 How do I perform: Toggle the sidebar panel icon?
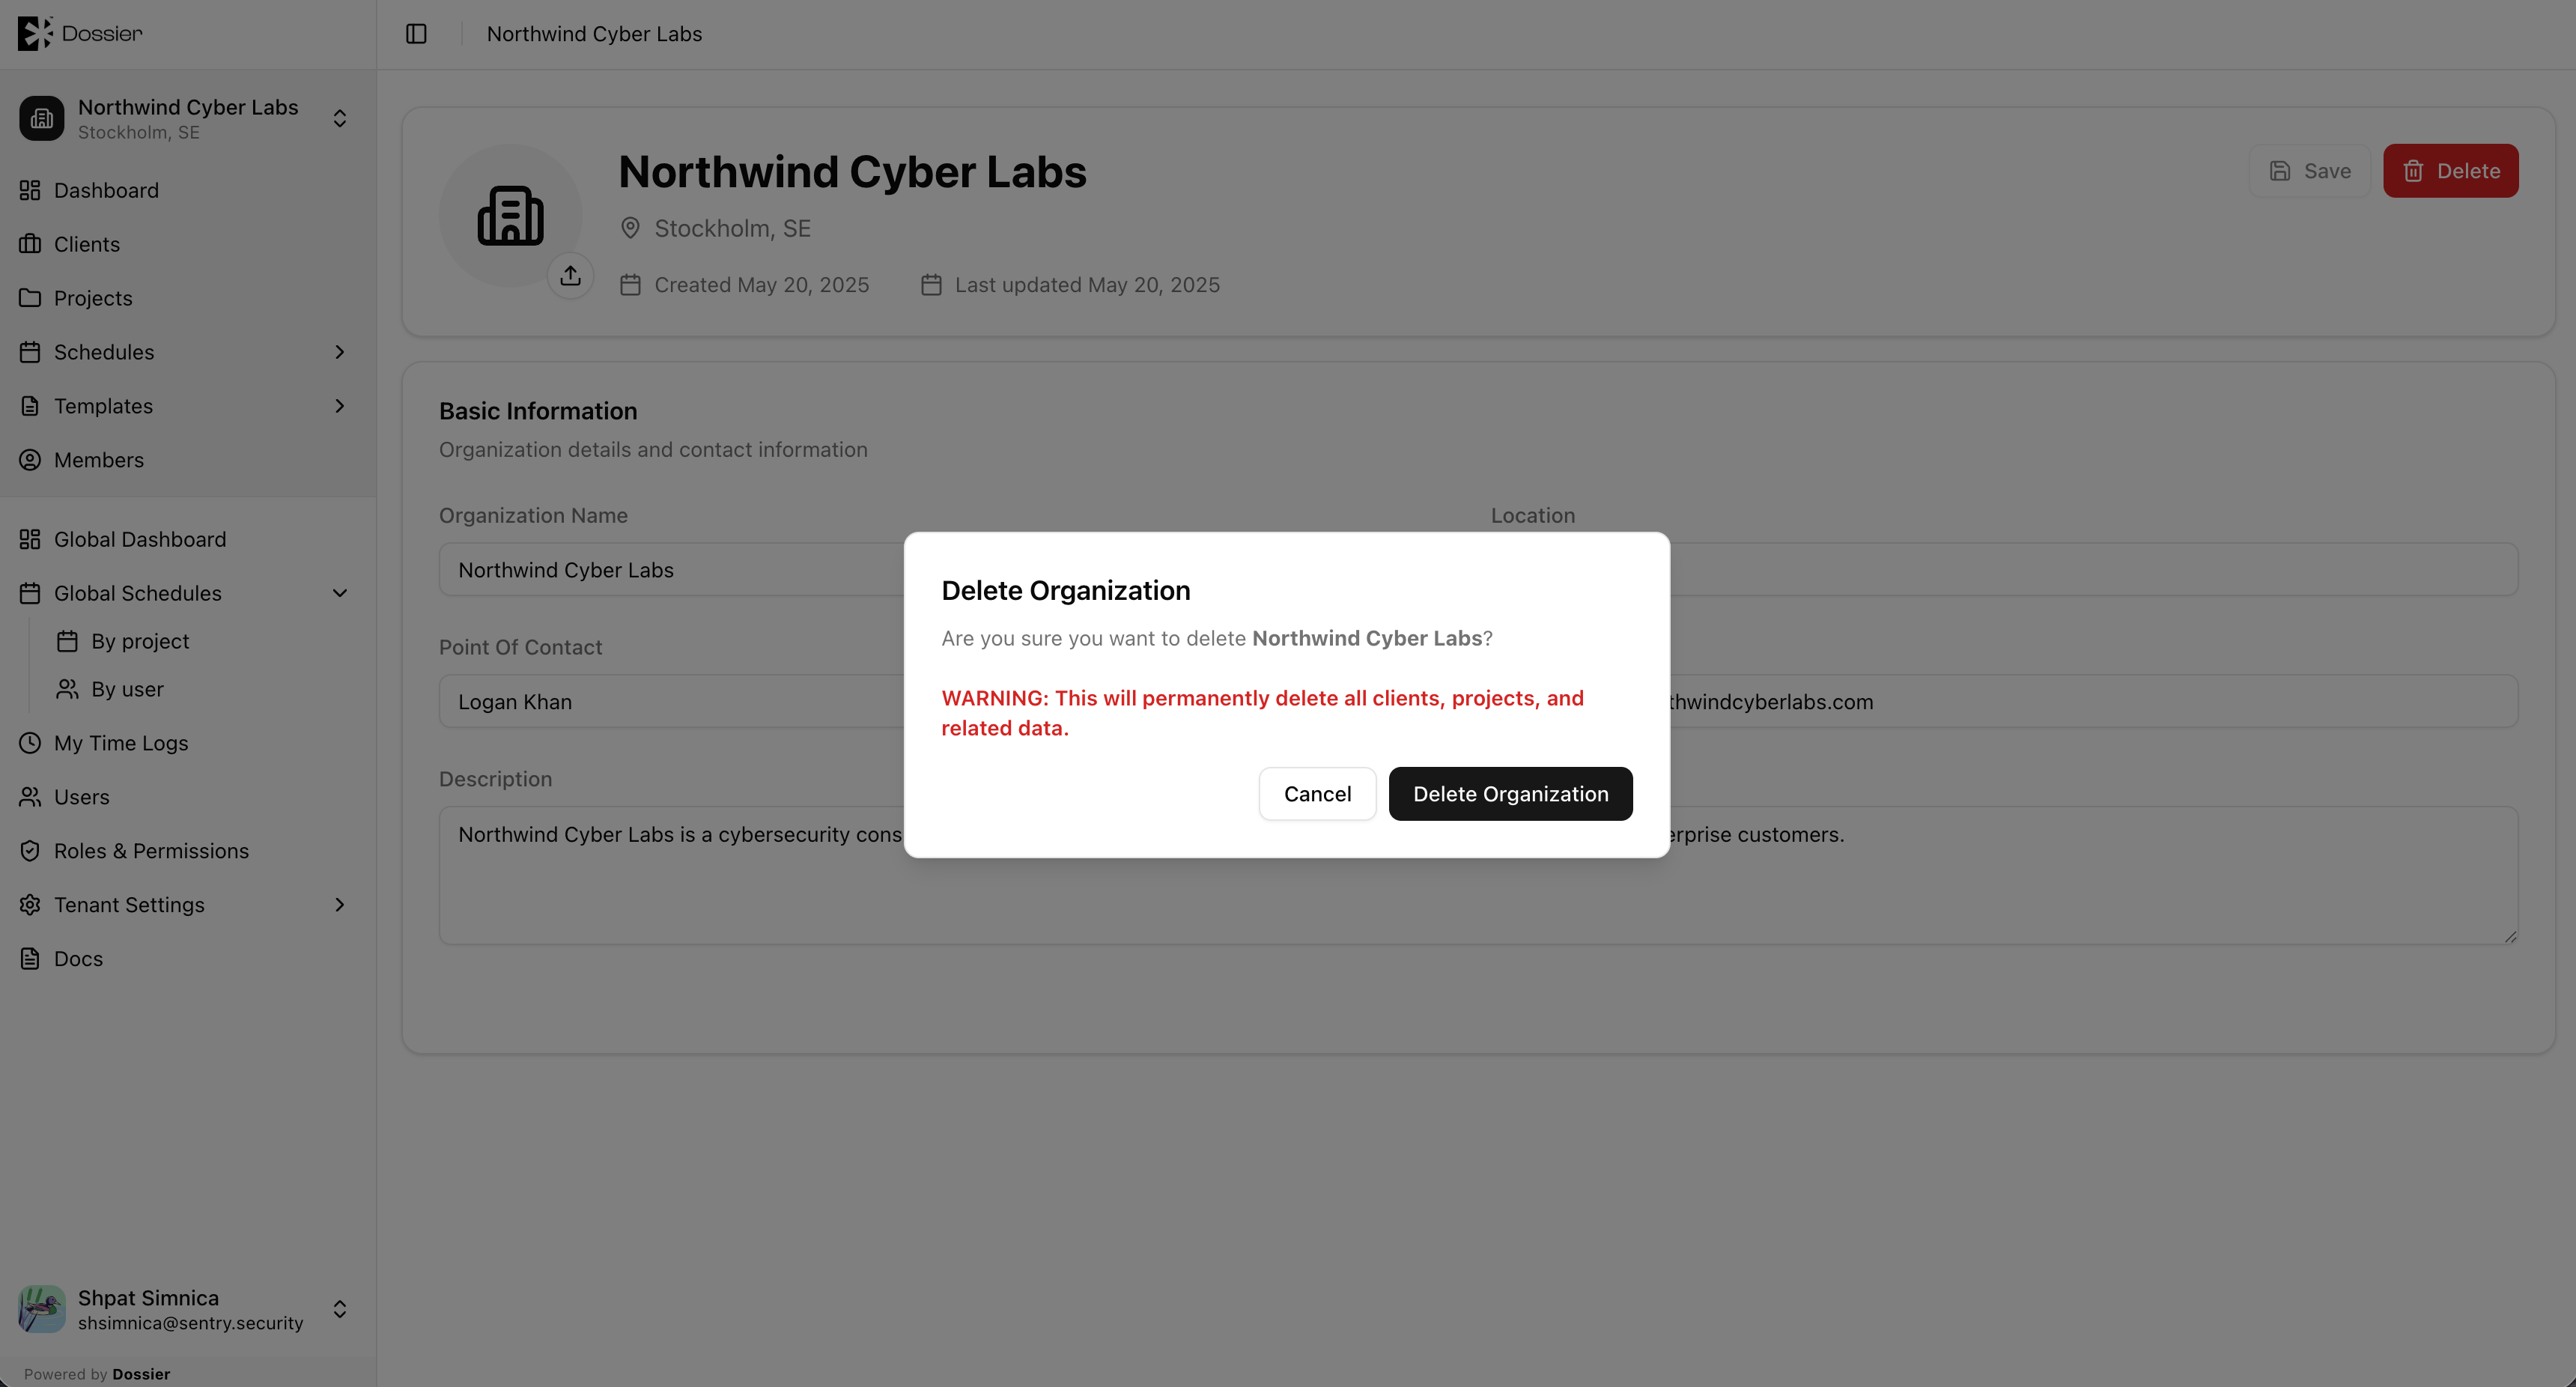coord(416,34)
